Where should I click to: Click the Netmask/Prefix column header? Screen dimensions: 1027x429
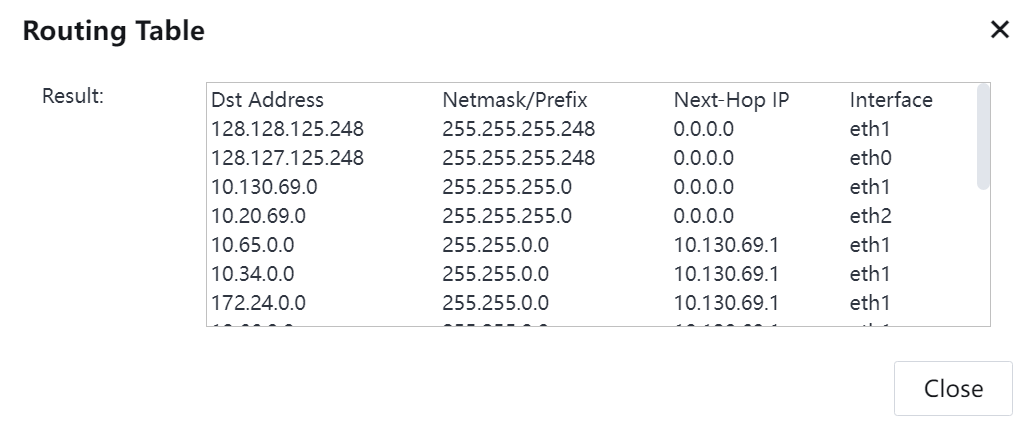[514, 100]
